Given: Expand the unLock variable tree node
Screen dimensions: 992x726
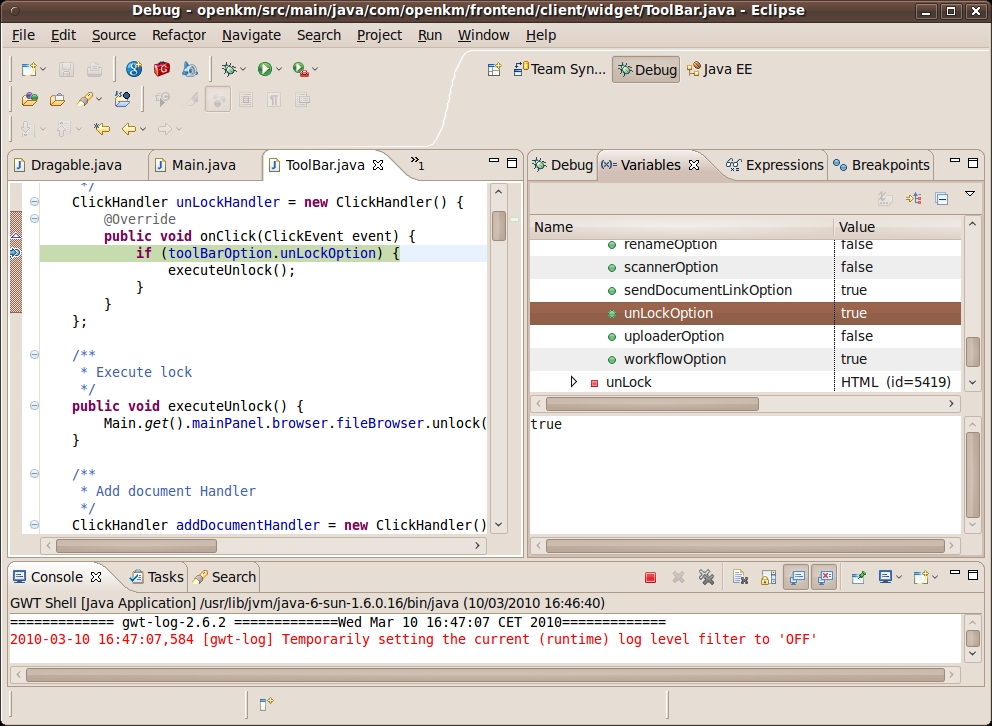Looking at the screenshot, I should coord(573,382).
